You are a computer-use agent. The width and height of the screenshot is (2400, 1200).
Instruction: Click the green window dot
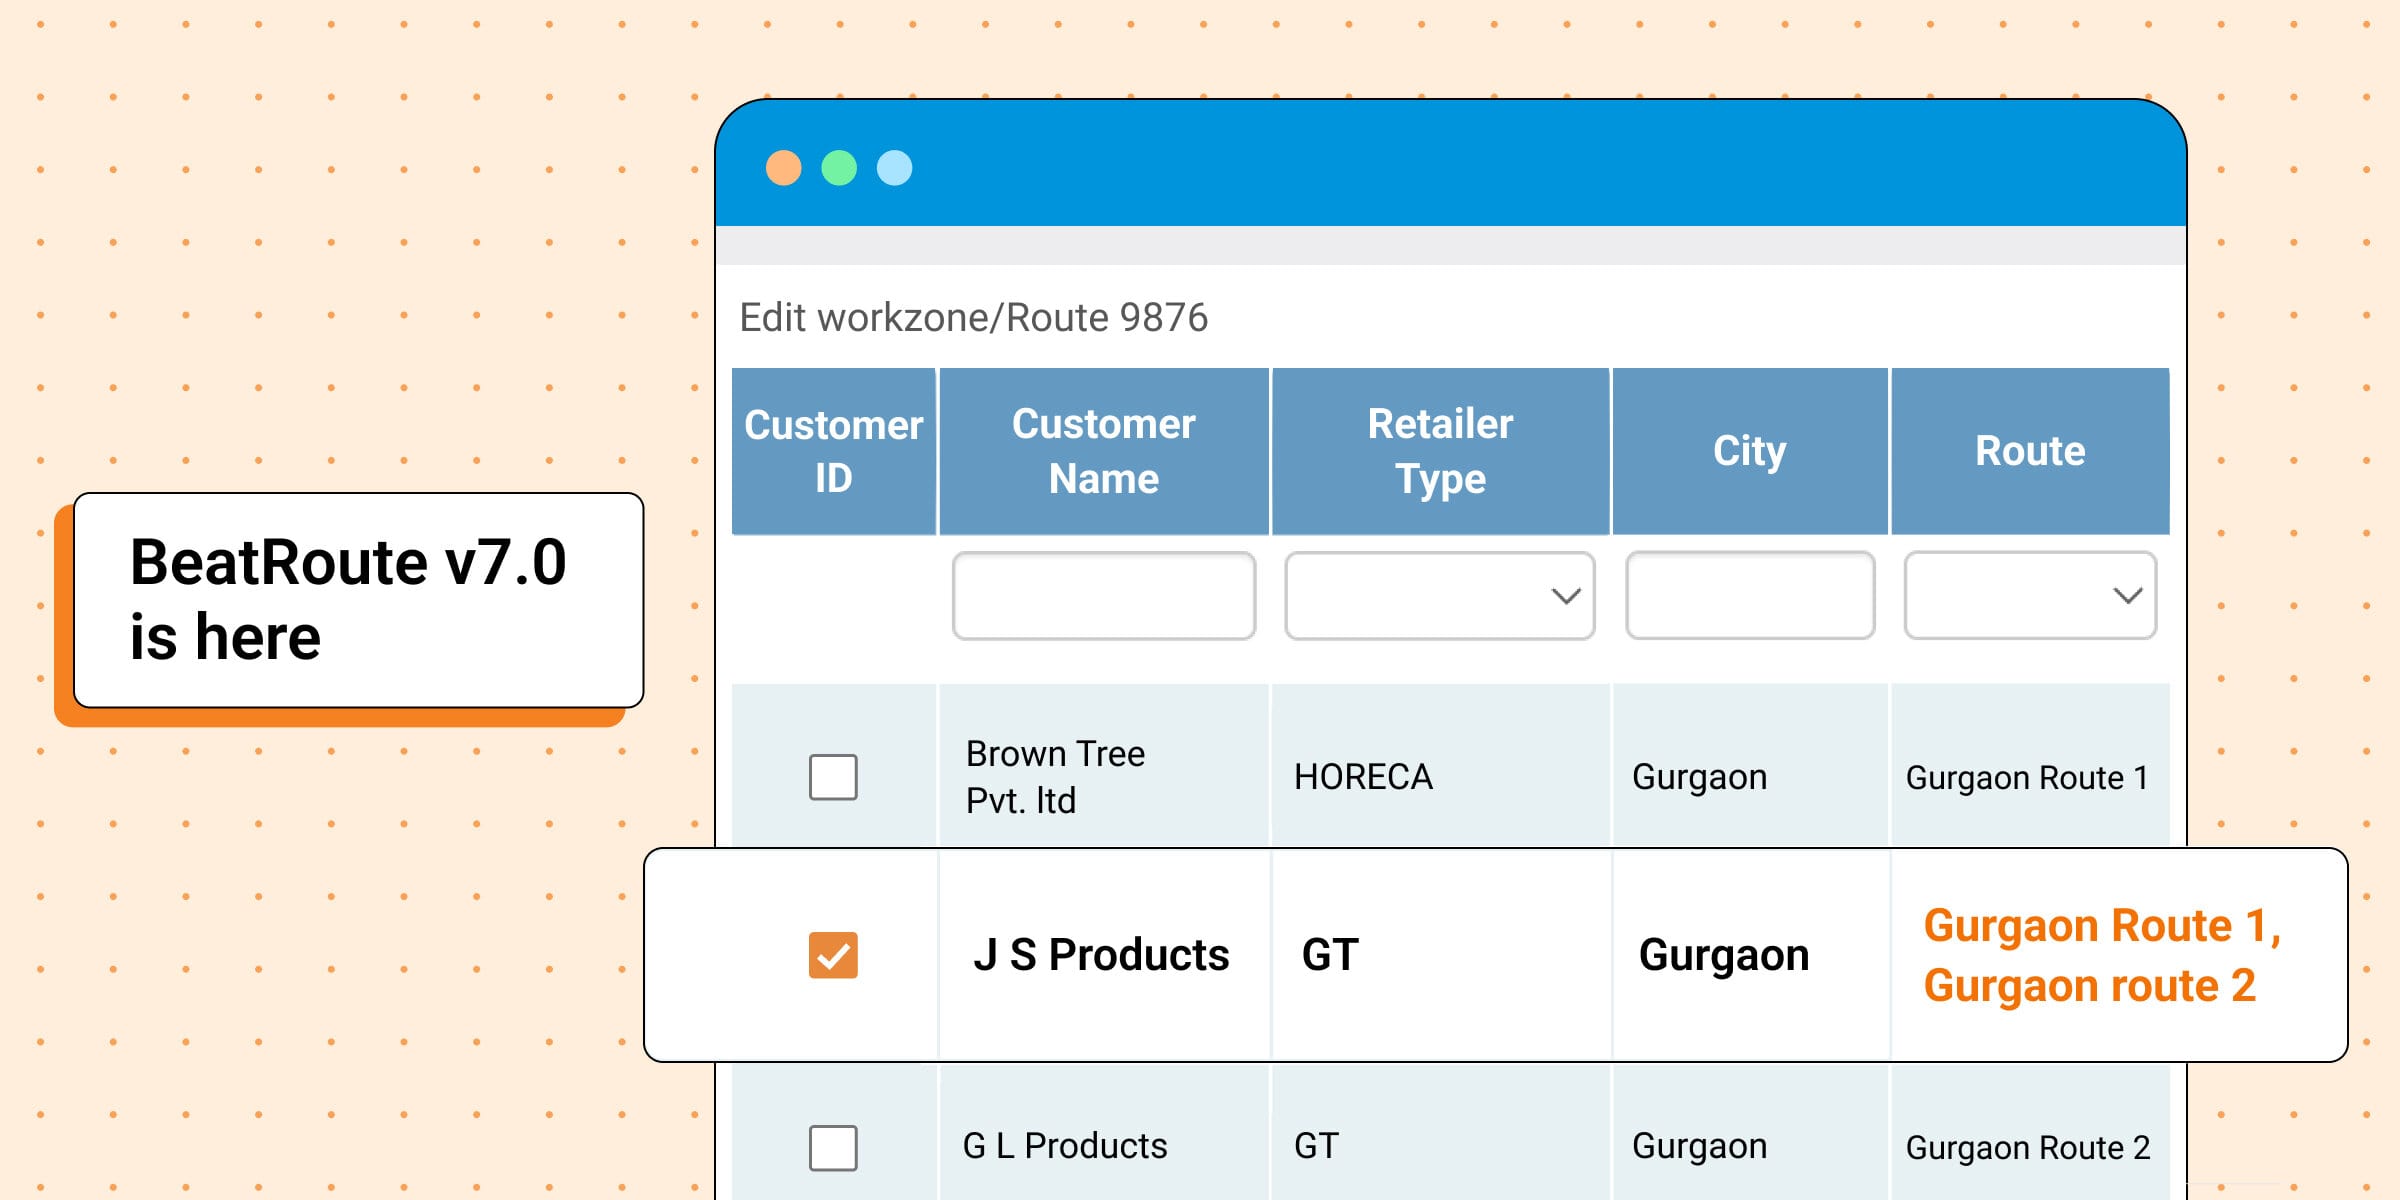click(839, 168)
